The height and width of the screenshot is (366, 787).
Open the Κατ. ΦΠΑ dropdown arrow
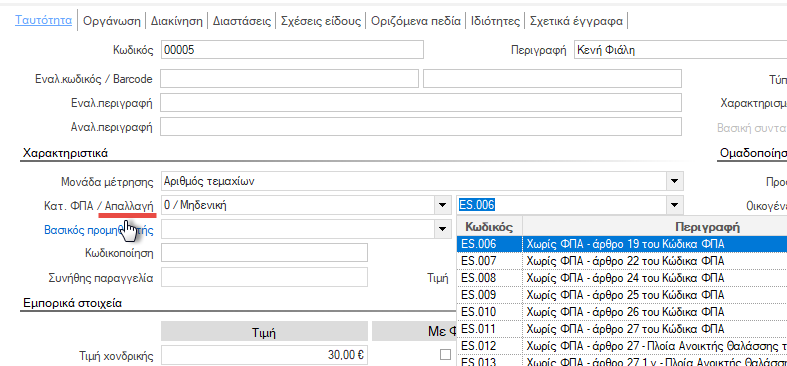click(442, 205)
